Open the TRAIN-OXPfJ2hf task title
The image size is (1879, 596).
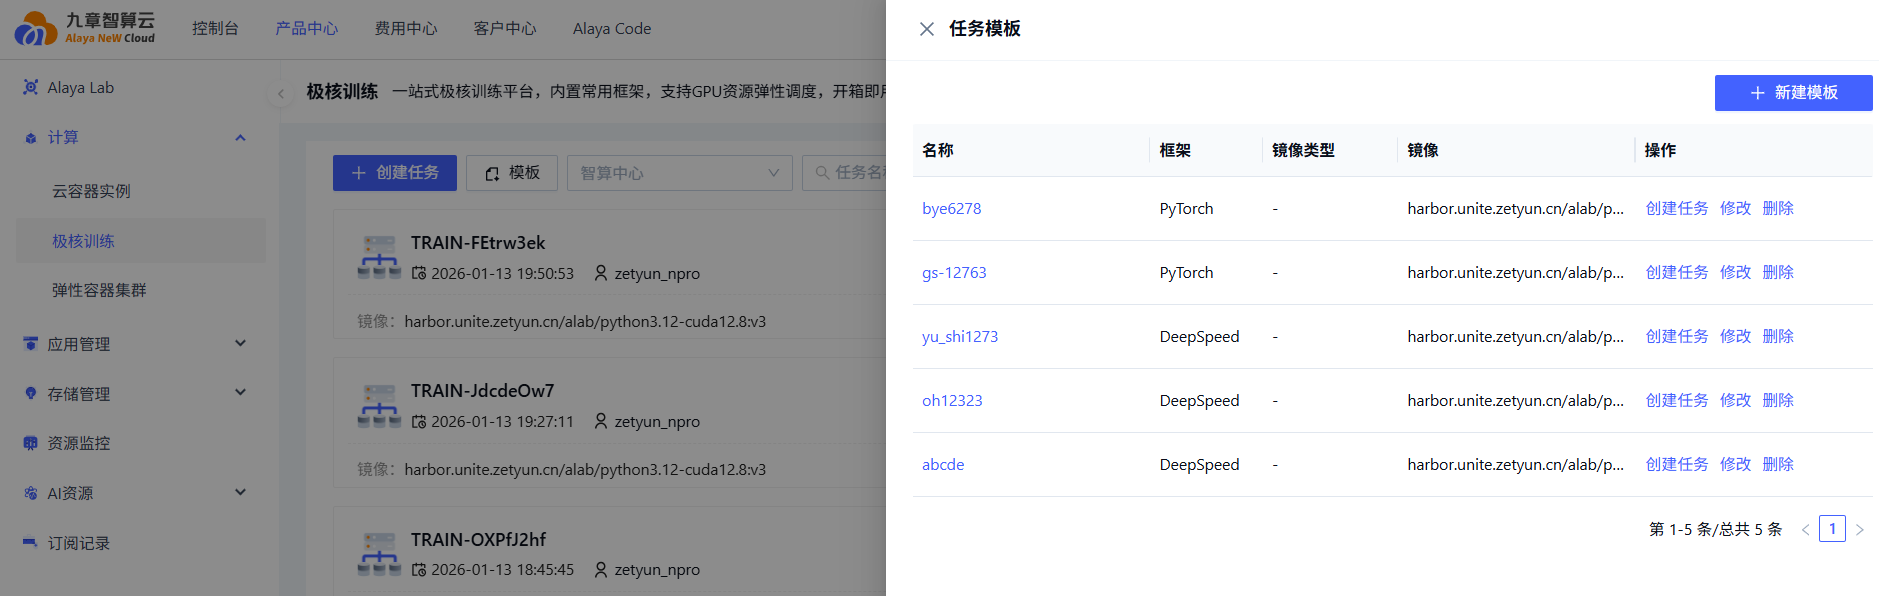pyautogui.click(x=478, y=540)
